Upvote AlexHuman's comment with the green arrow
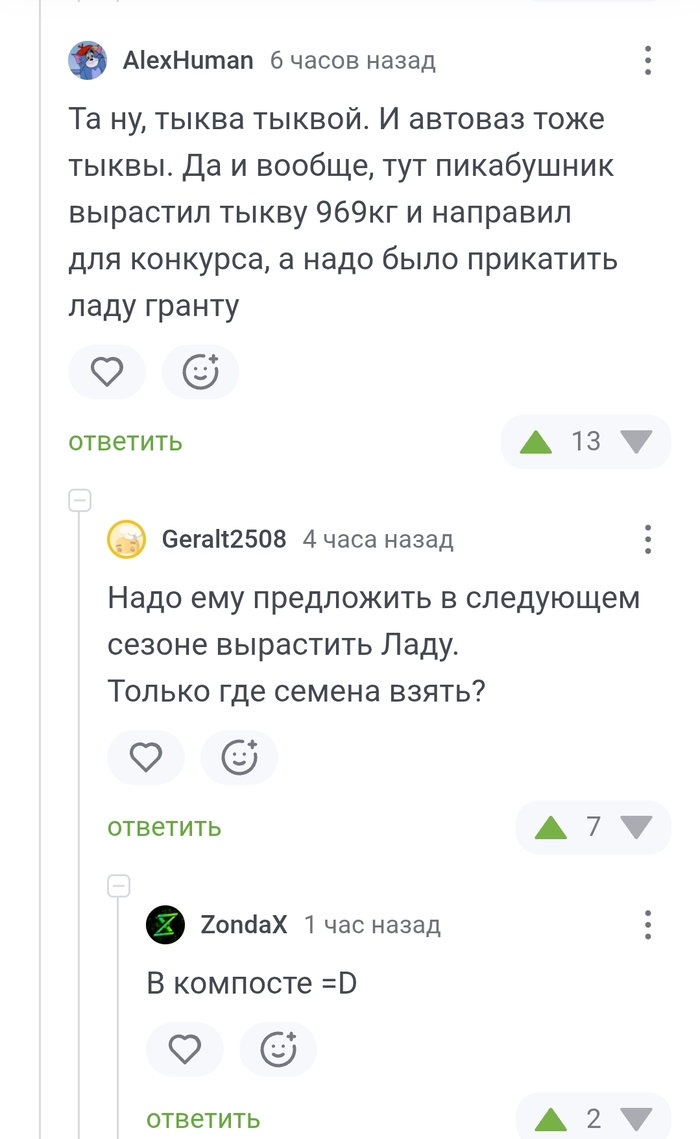Image resolution: width=700 pixels, height=1139 pixels. pos(534,441)
